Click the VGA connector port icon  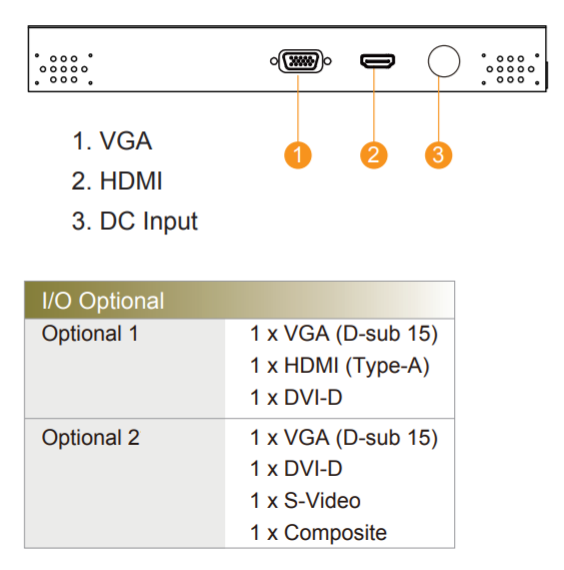pos(301,61)
